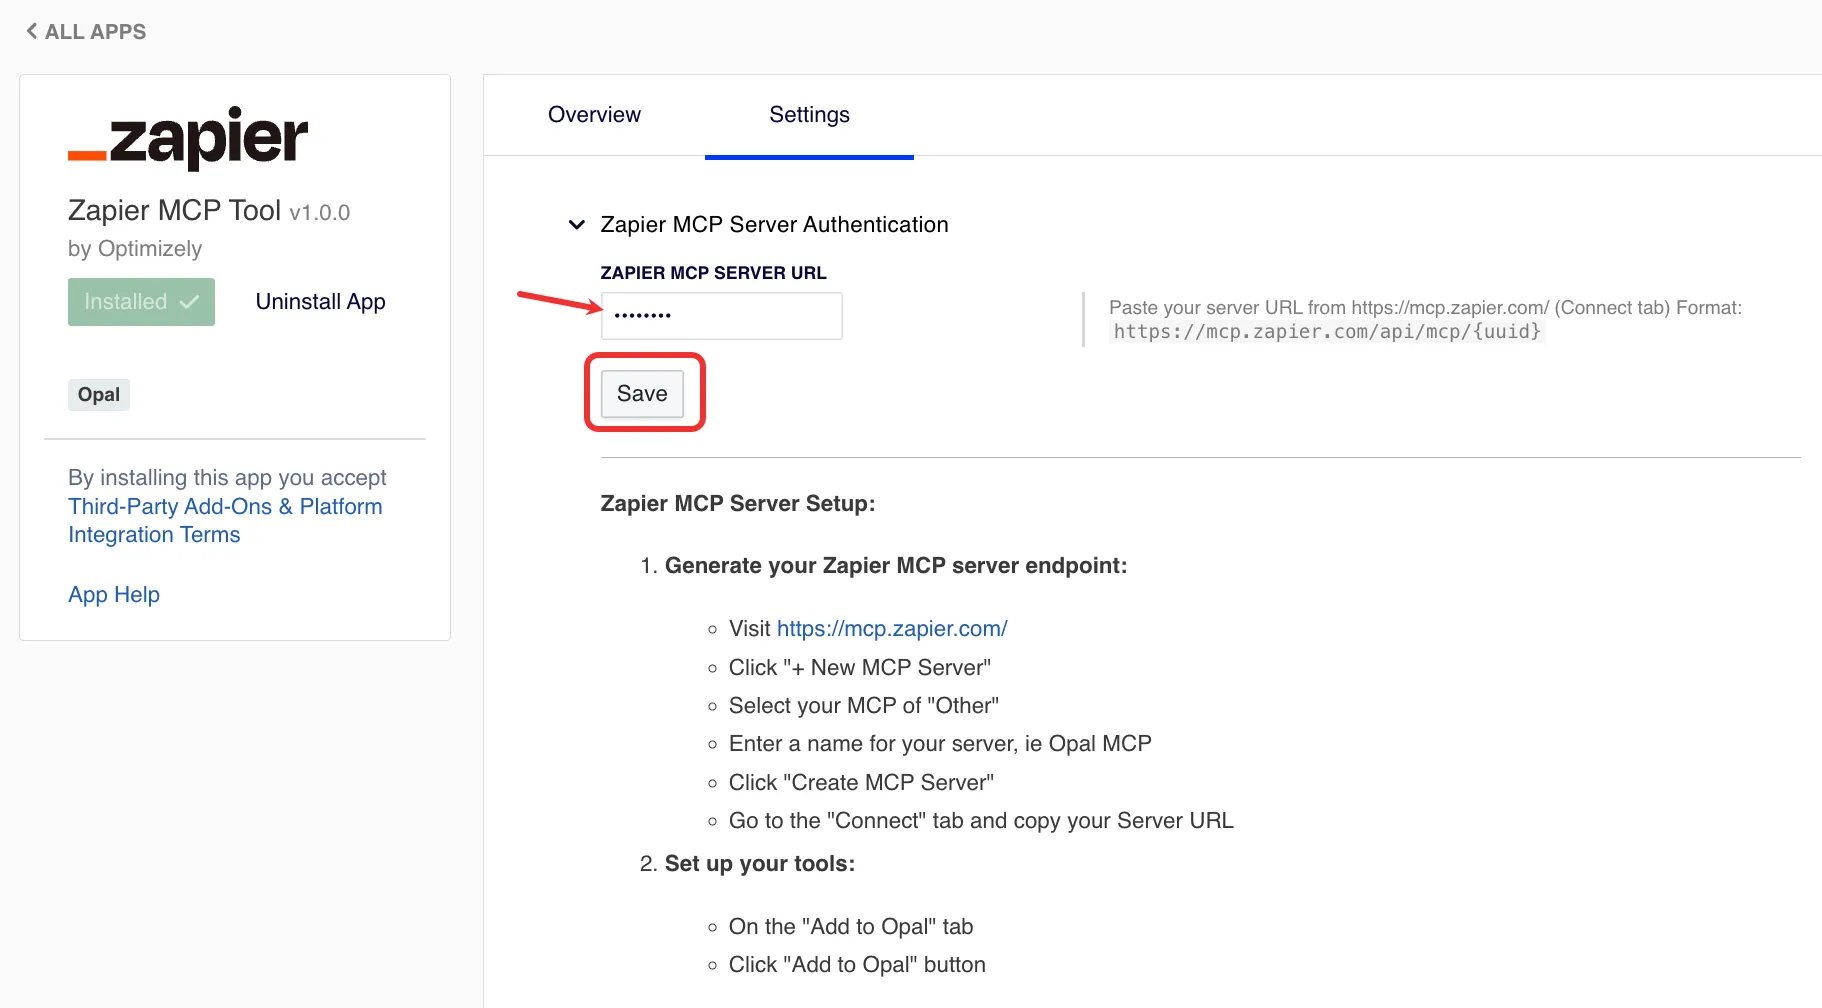Click the Zapier logo
This screenshot has height=1008, width=1822.
188,138
